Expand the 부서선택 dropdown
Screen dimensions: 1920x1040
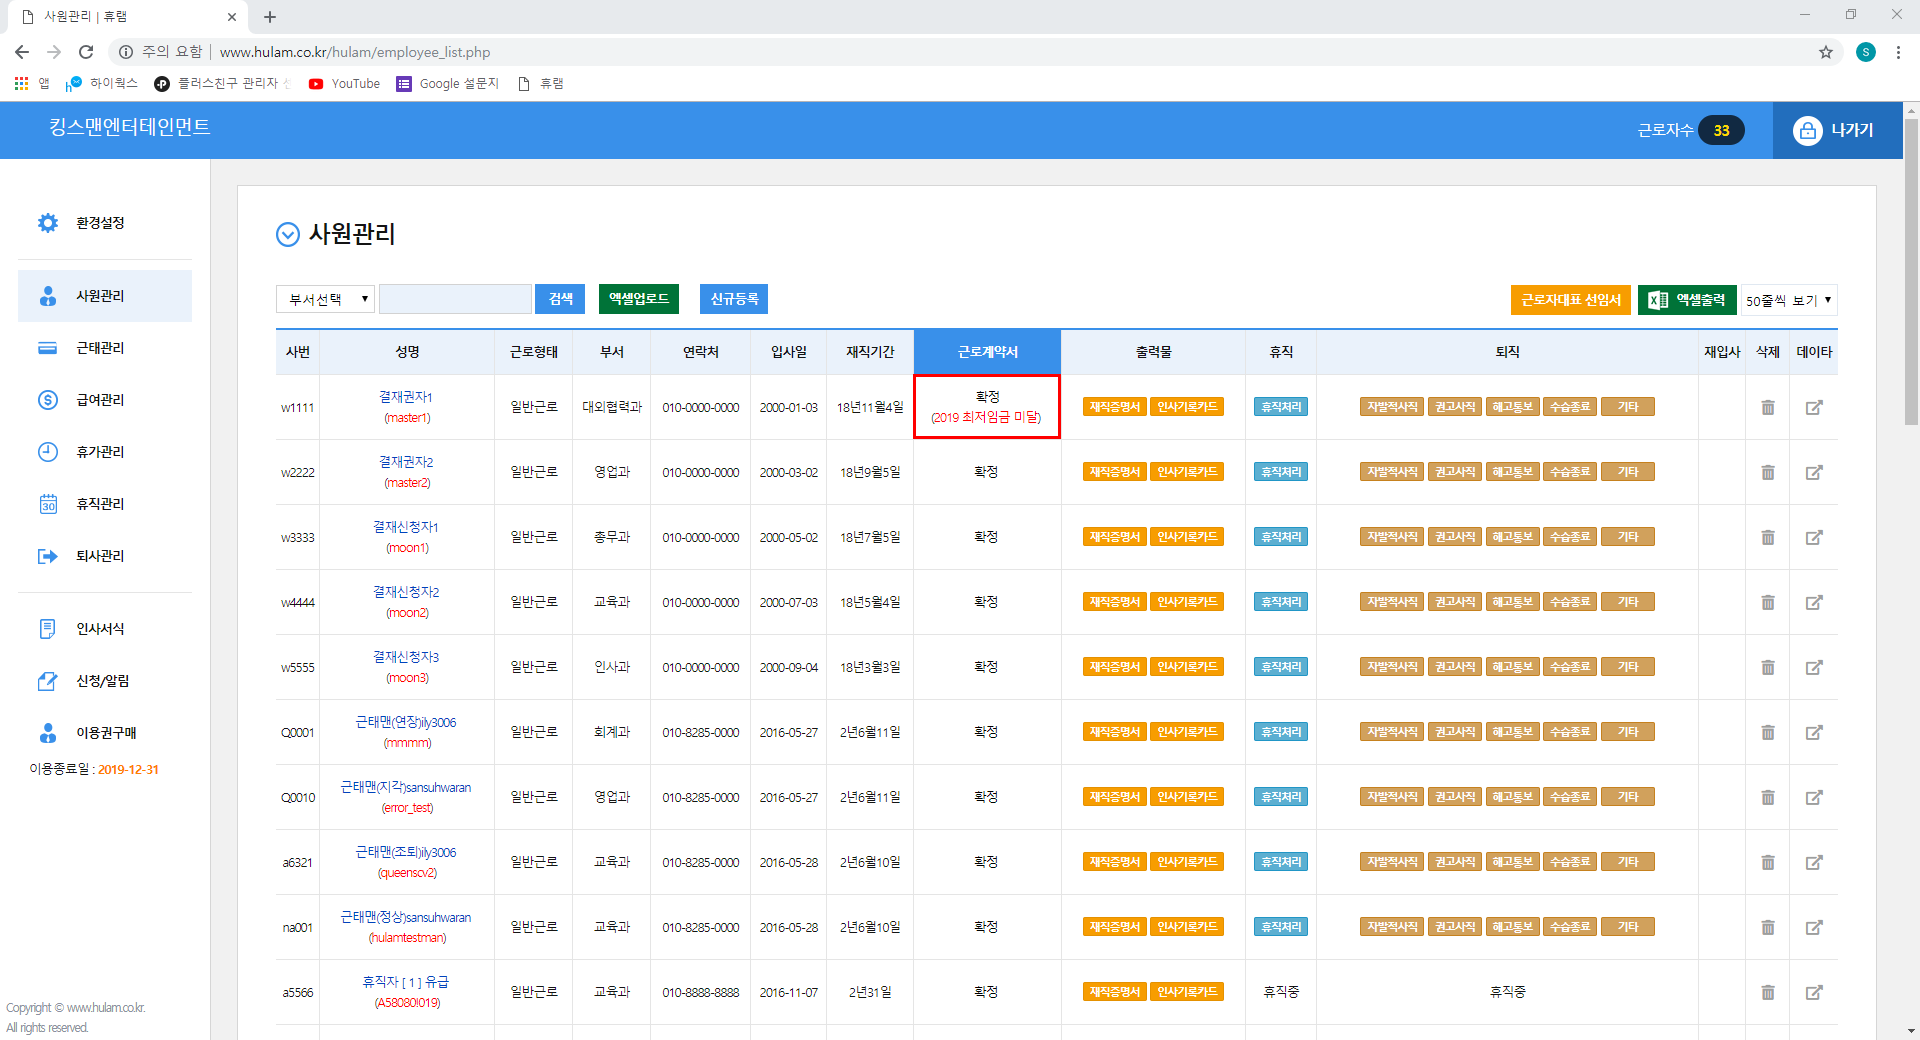click(x=325, y=299)
